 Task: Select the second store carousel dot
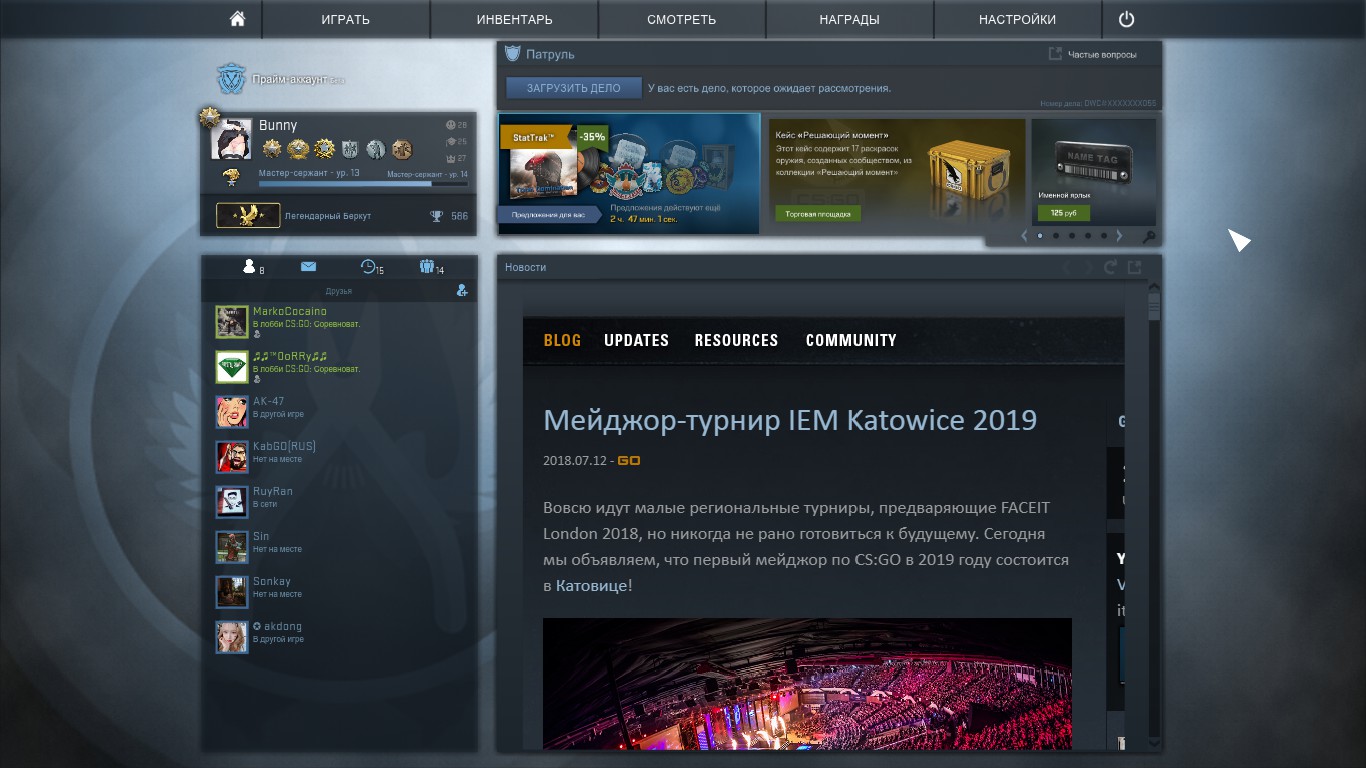click(x=1056, y=236)
